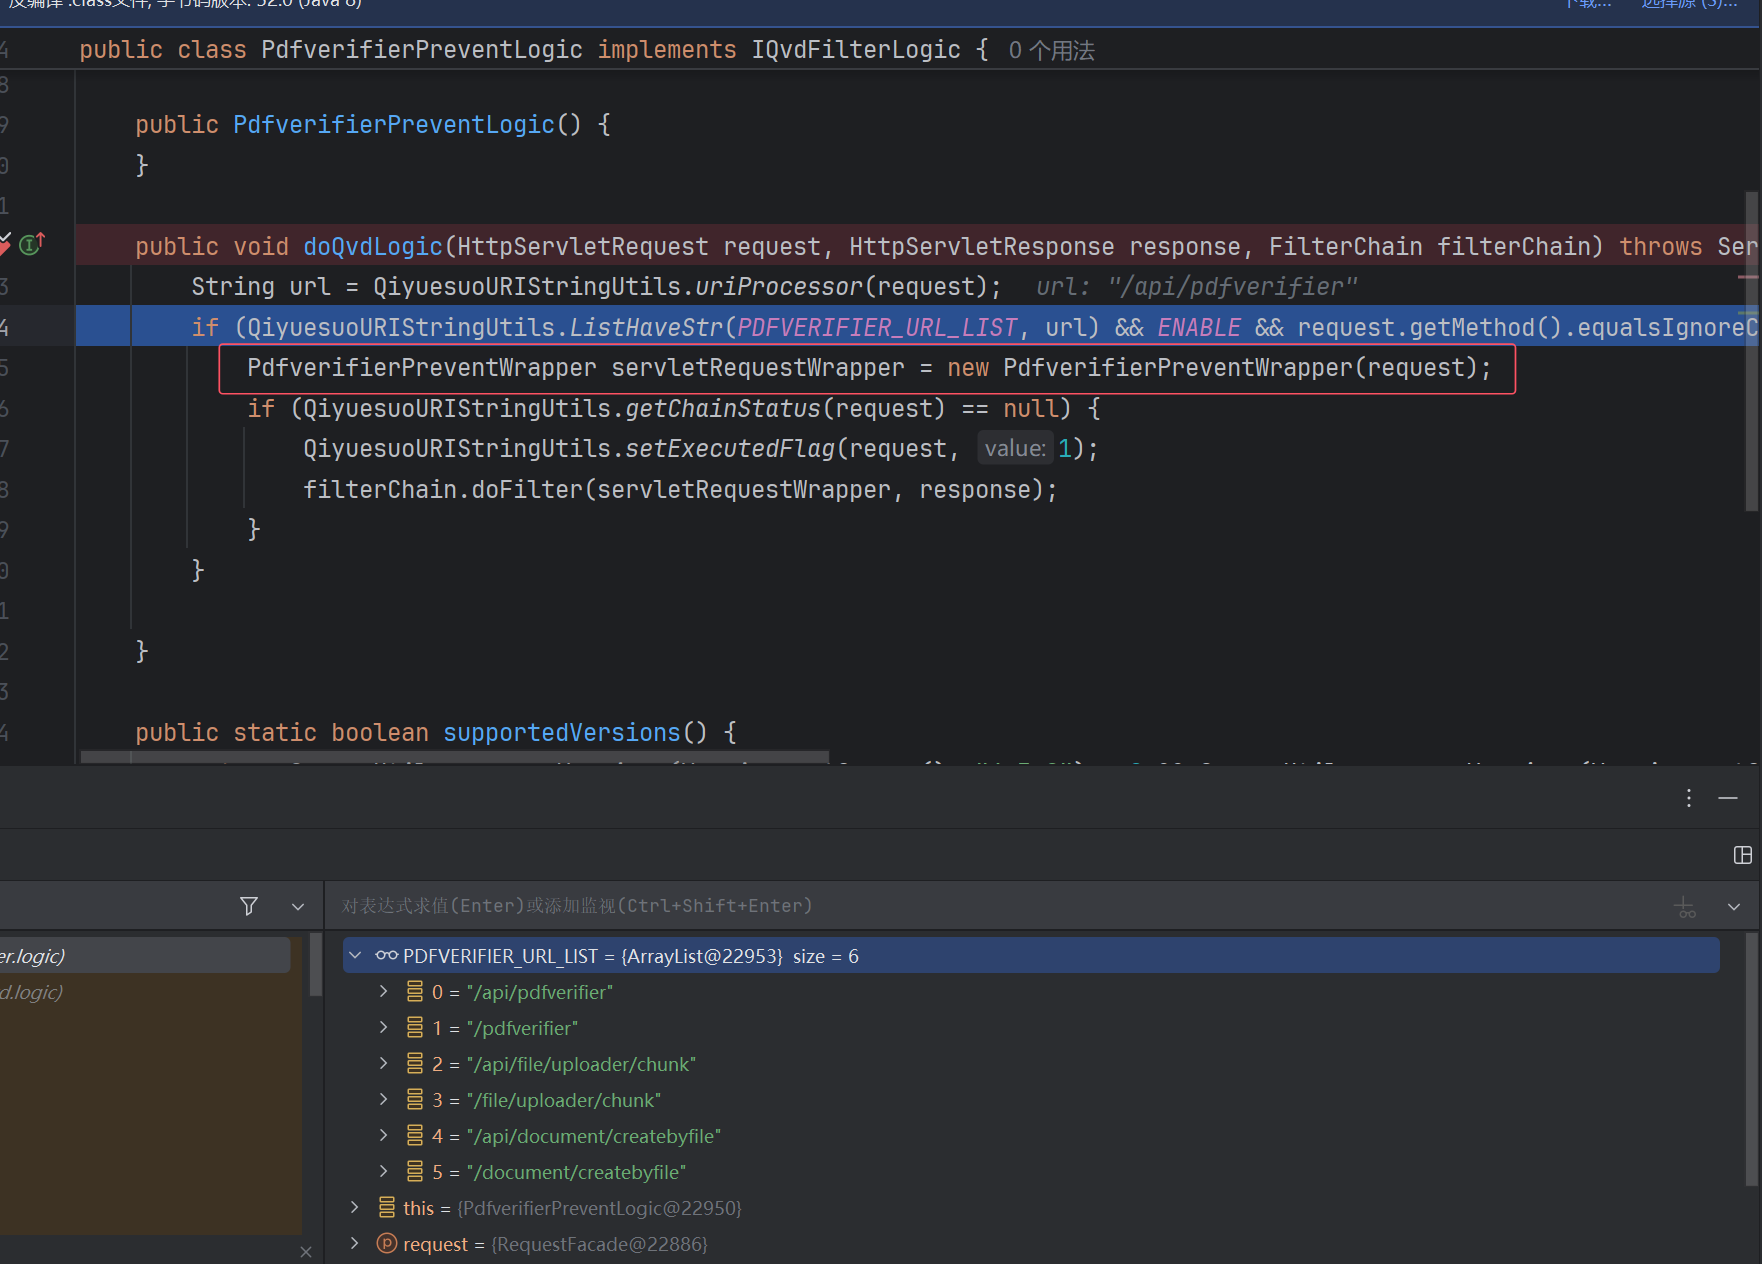Open the frames list dropdown arrow
Image resolution: width=1762 pixels, height=1264 pixels.
298,906
